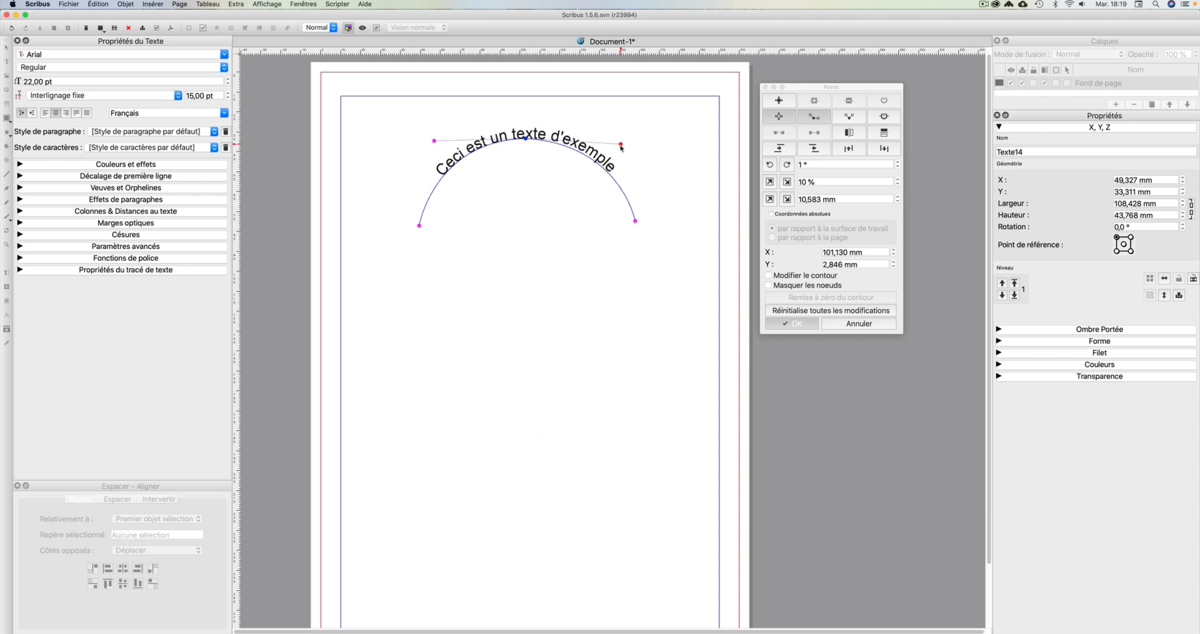Check the Modifier le contour checkbox
This screenshot has height=634, width=1200.
769,275
